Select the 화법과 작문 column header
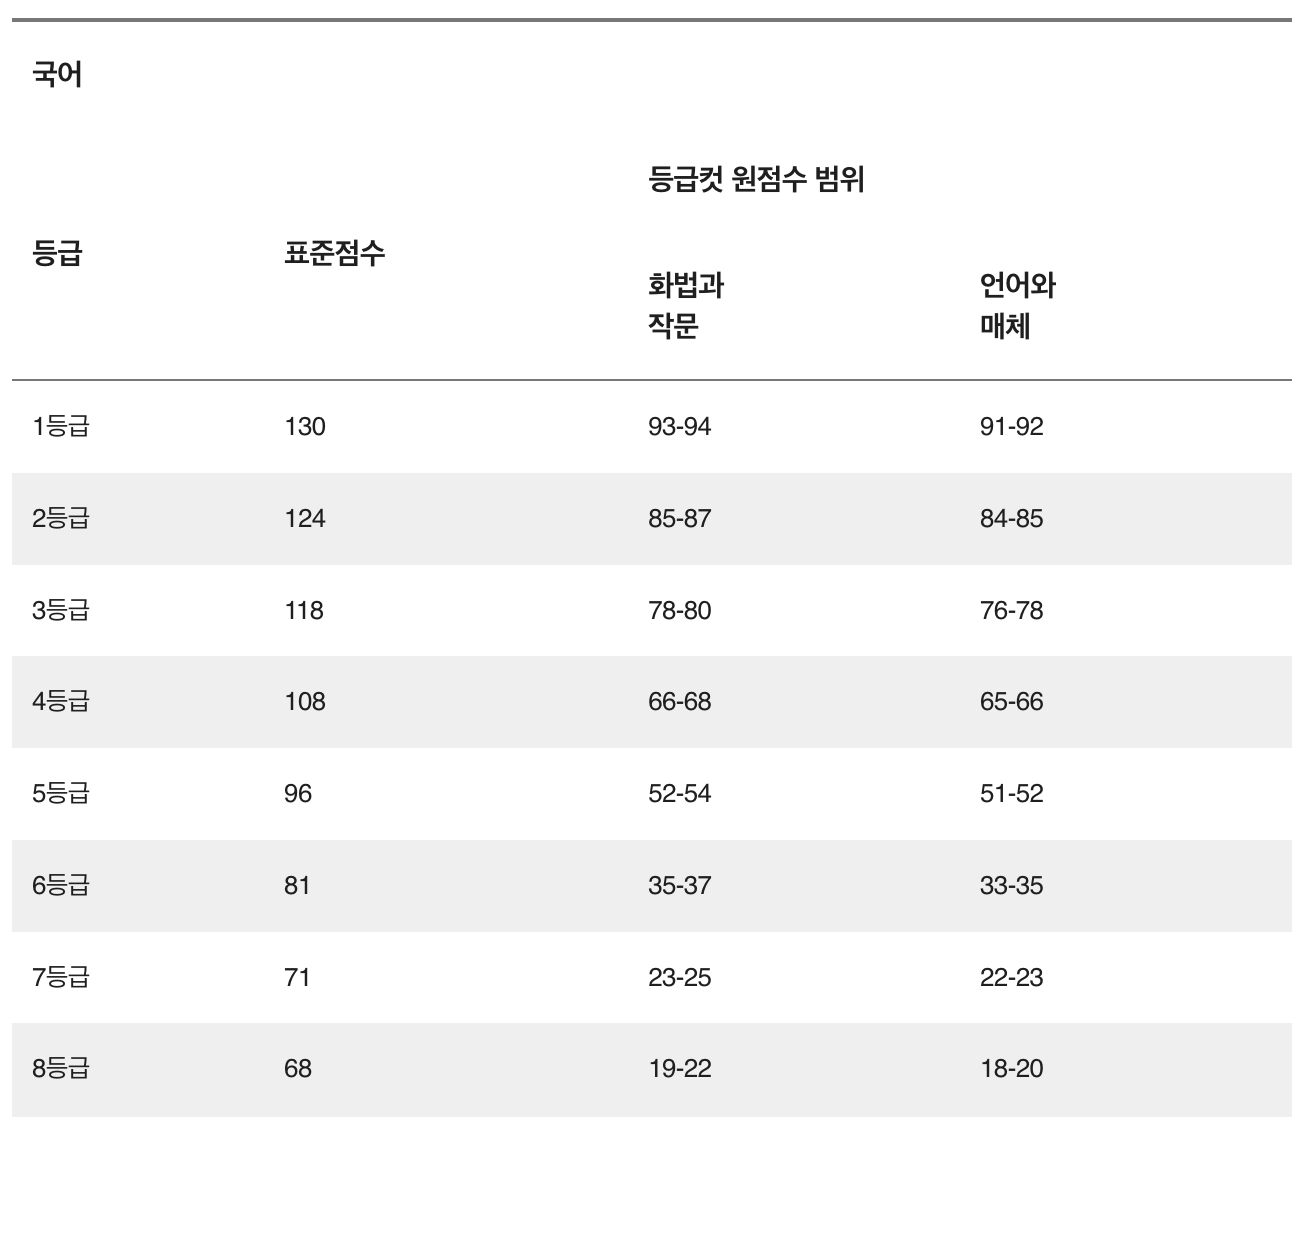This screenshot has height=1238, width=1310. [x=686, y=306]
